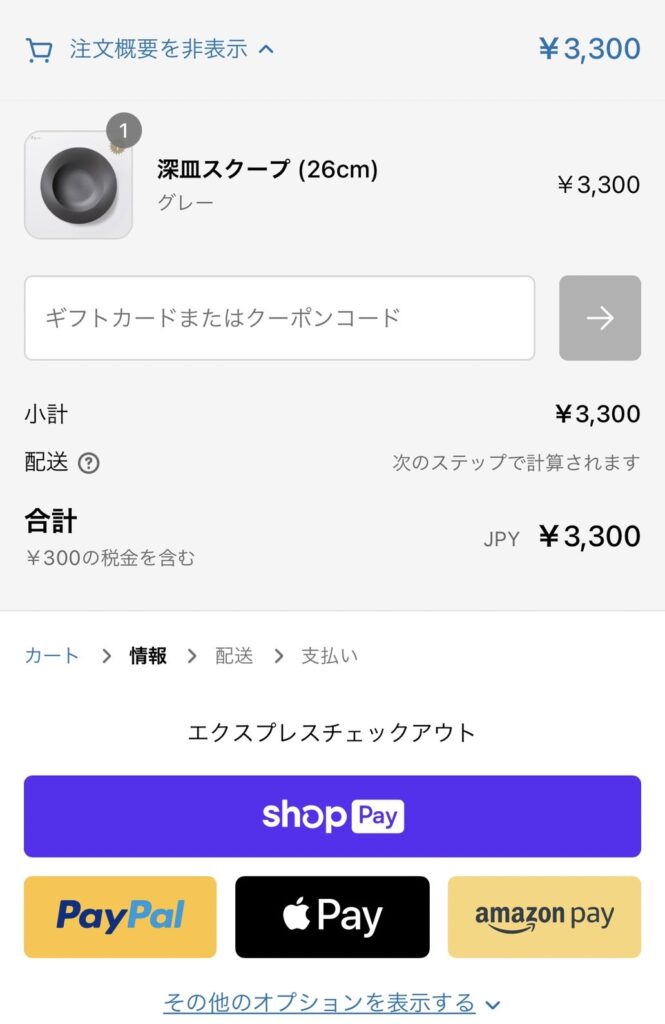This screenshot has height=1024, width=665.
Task: Click the order total ¥3,300 in header
Action: (589, 49)
